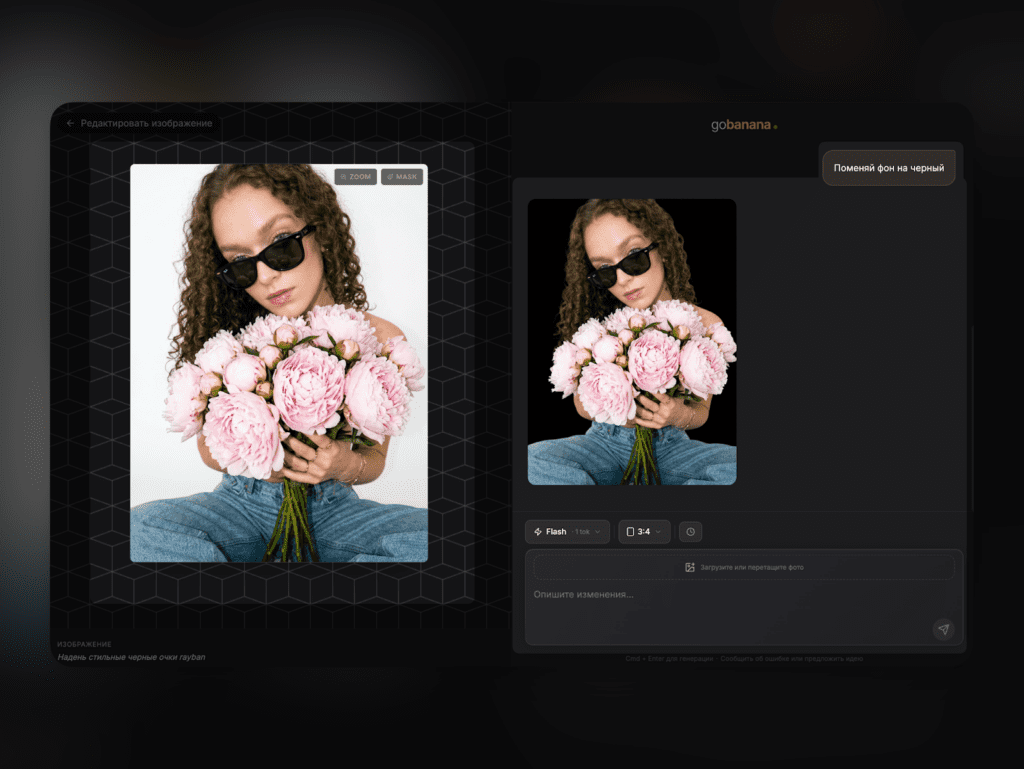Click the Редактировать изображение header title
Screen dimensions: 1024x769
pyautogui.click(x=146, y=123)
